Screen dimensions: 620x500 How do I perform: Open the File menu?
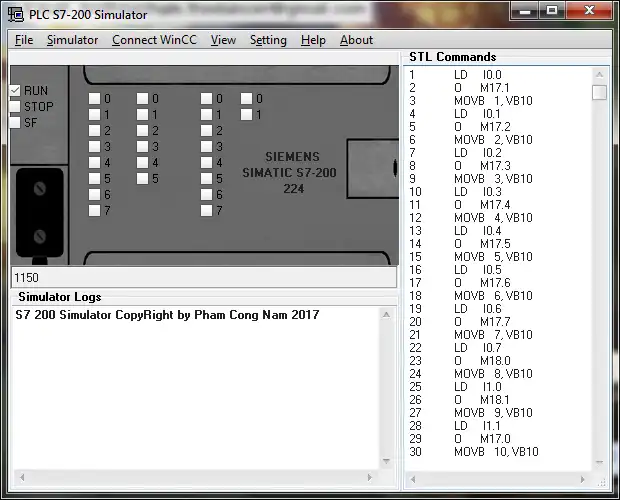24,40
